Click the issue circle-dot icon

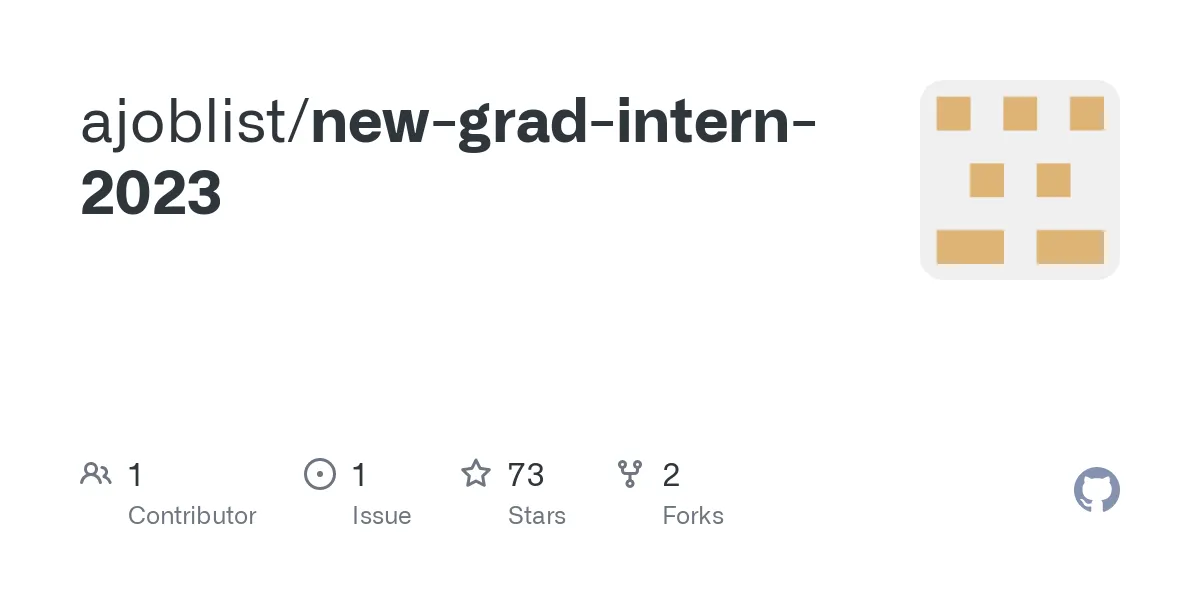click(319, 474)
